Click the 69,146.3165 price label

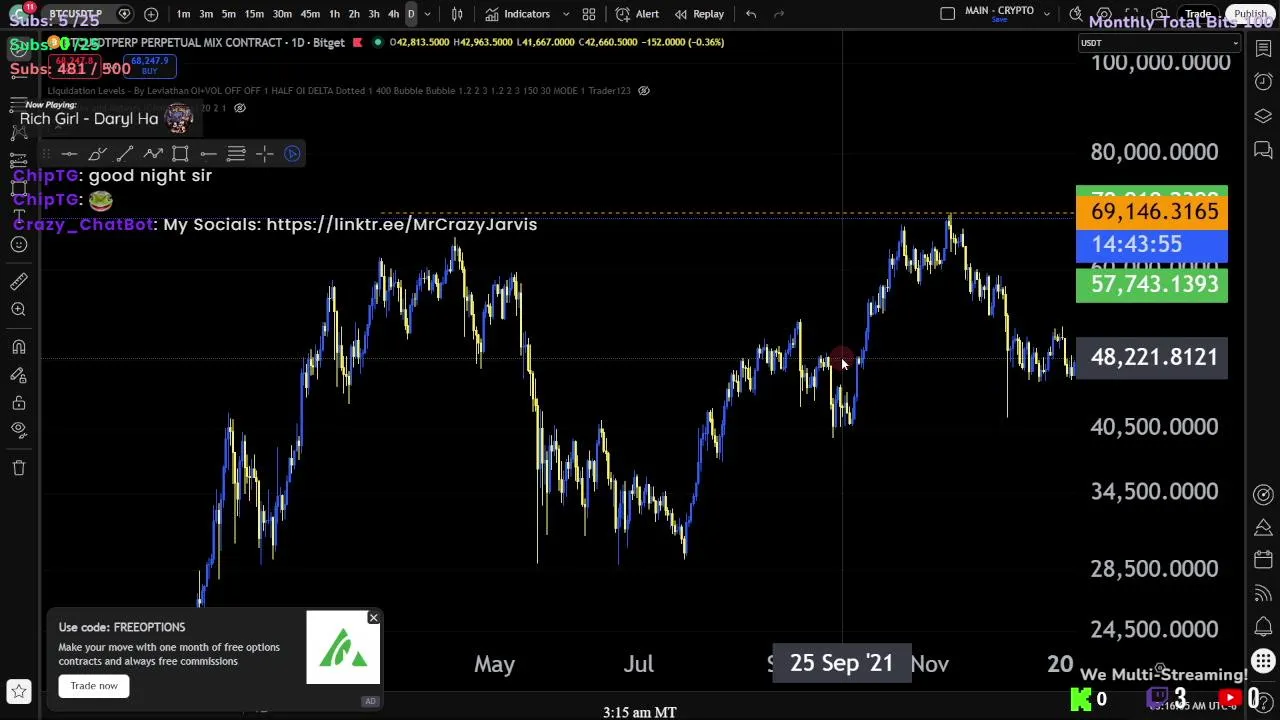pyautogui.click(x=1152, y=212)
